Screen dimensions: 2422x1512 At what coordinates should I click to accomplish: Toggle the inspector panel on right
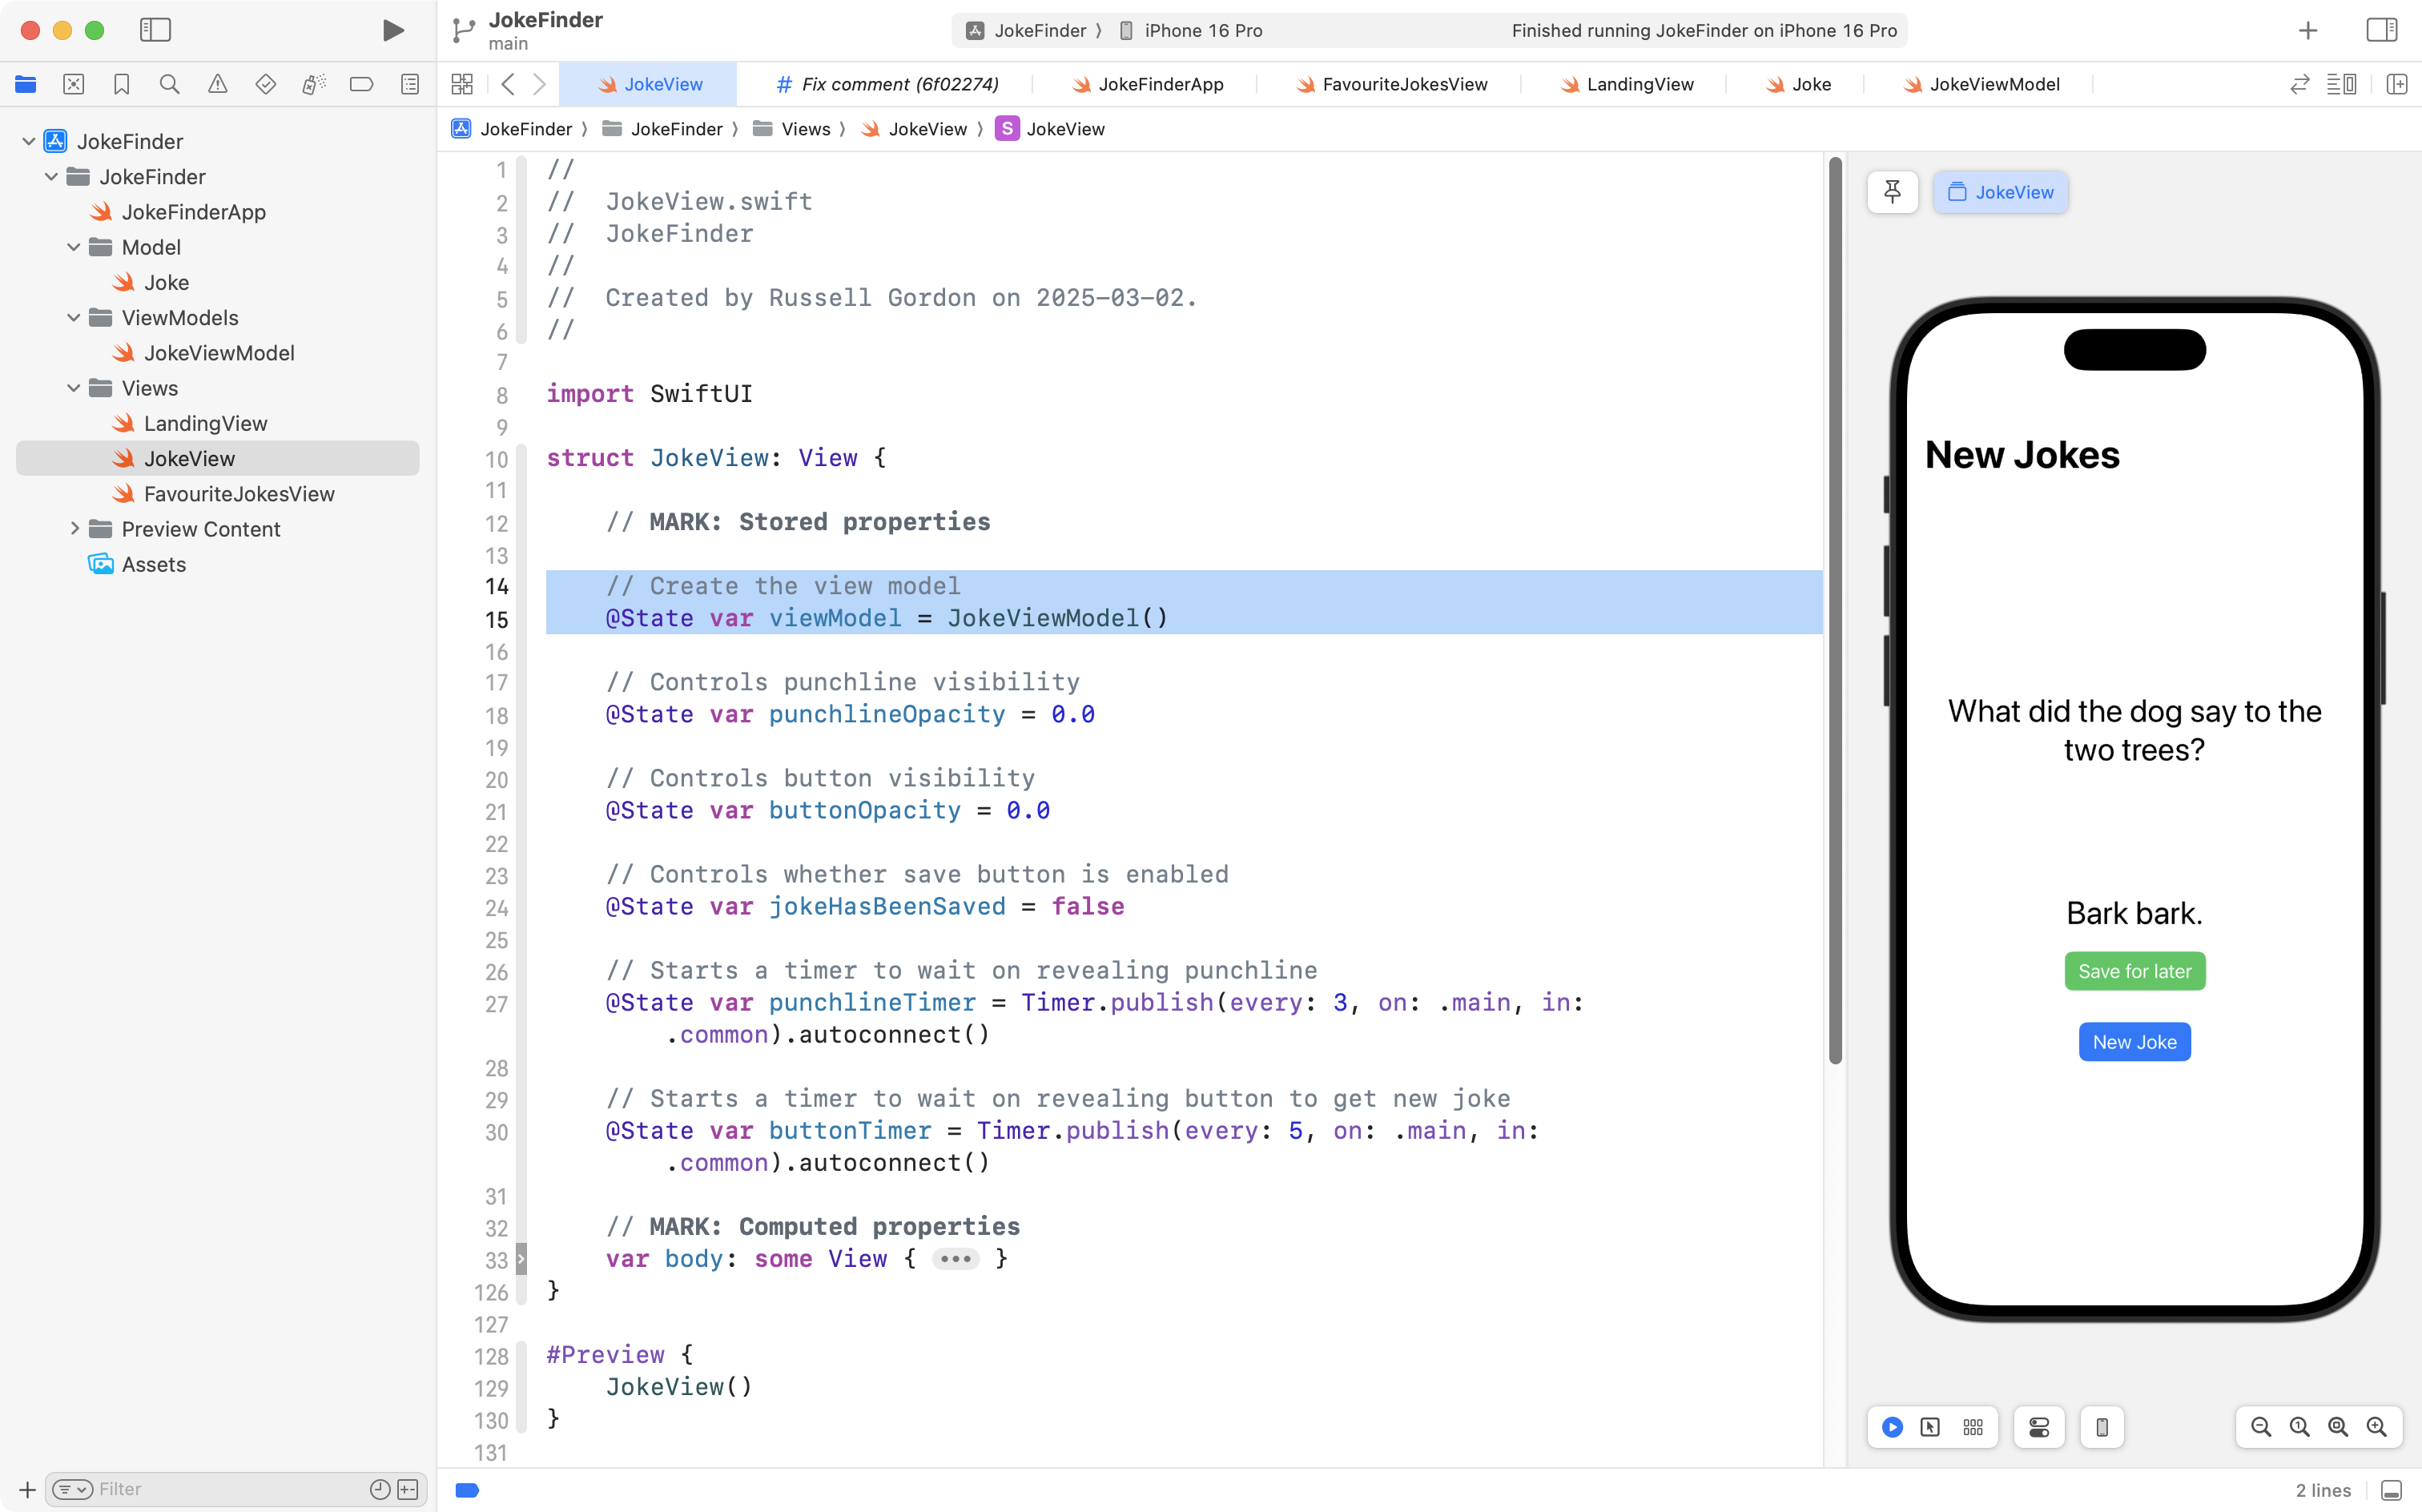2381,30
